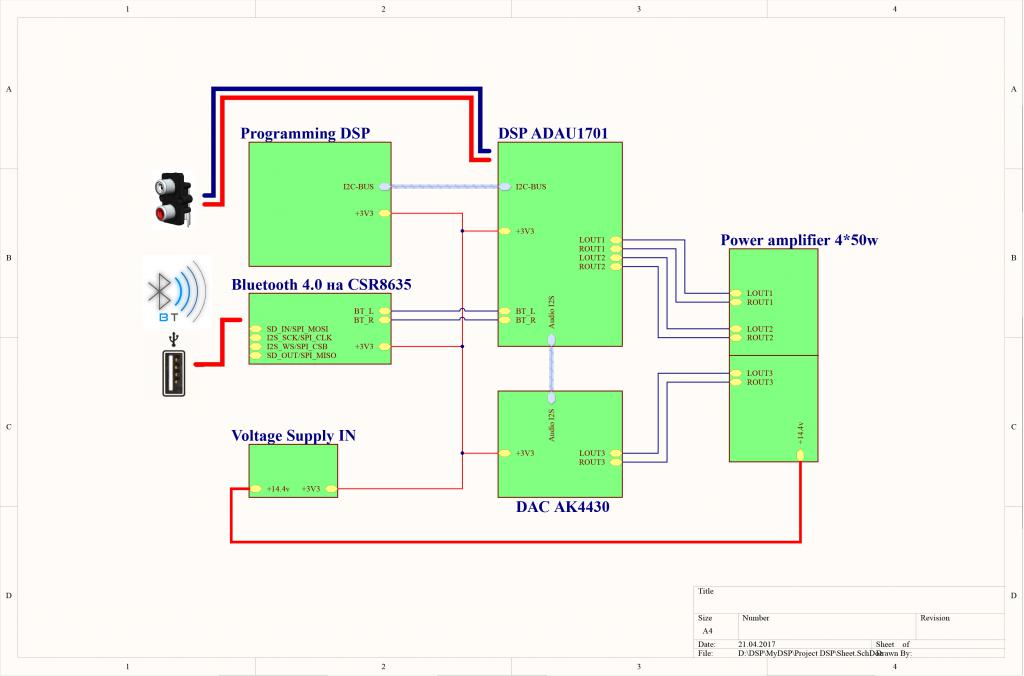The height and width of the screenshot is (676, 1024).
Task: Click the A4 sheet size value
Action: pos(708,631)
